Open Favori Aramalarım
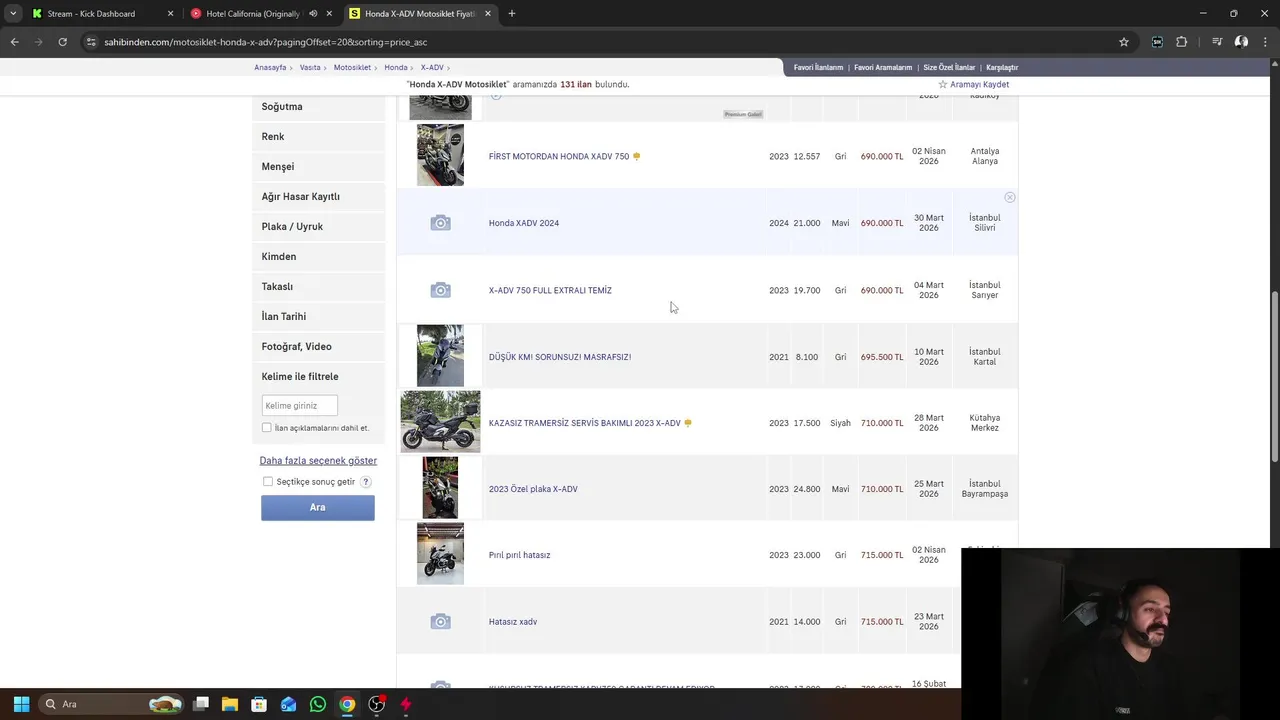 (883, 67)
